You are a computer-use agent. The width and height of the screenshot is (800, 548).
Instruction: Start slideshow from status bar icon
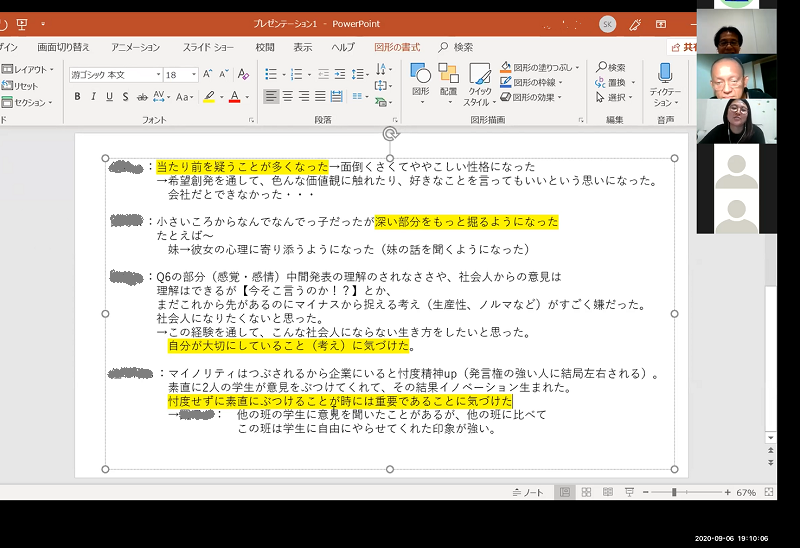[629, 492]
